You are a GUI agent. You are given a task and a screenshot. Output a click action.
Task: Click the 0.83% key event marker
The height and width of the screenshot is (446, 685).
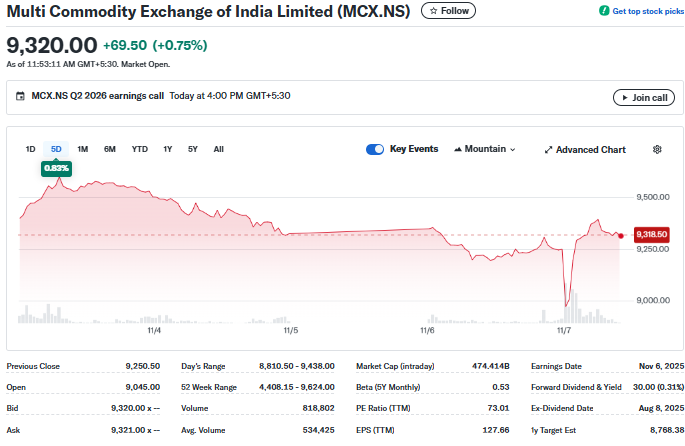(x=56, y=168)
